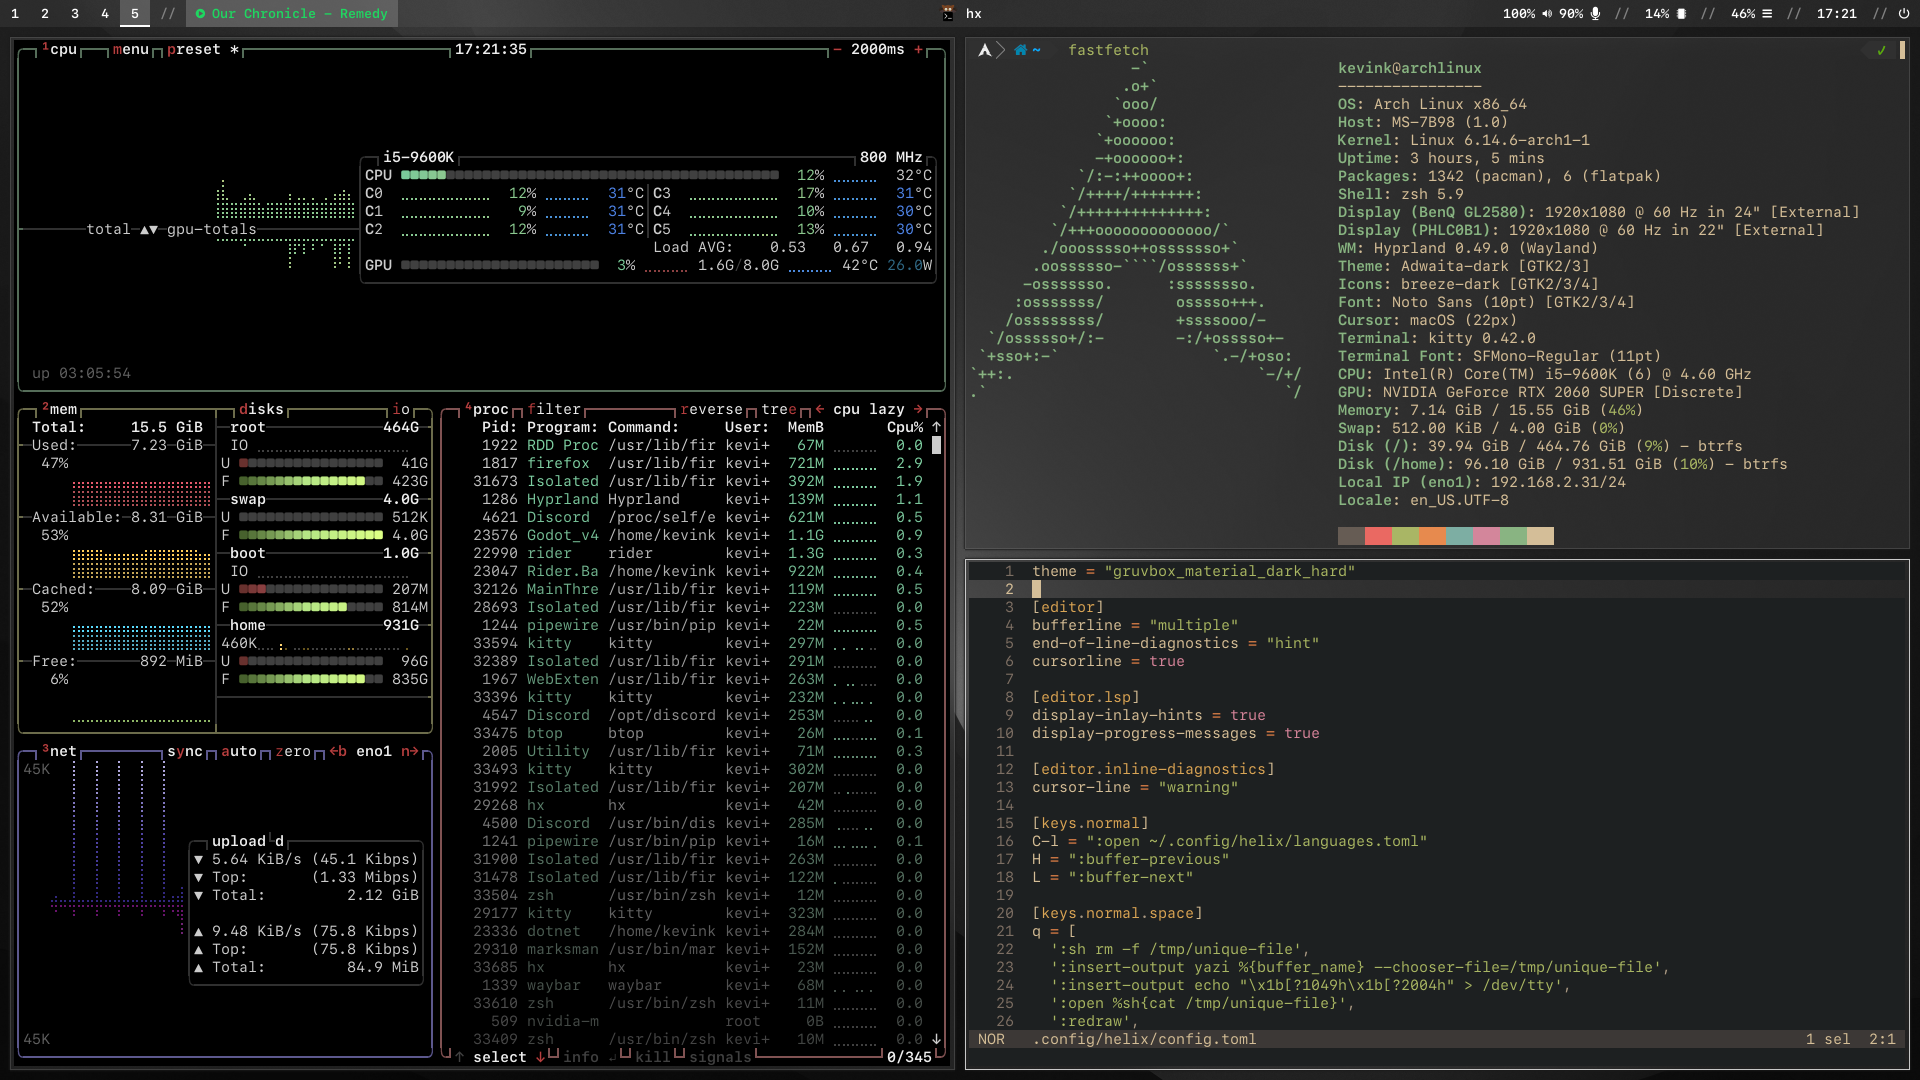
Task: Toggle zero for network totals
Action: click(x=293, y=751)
